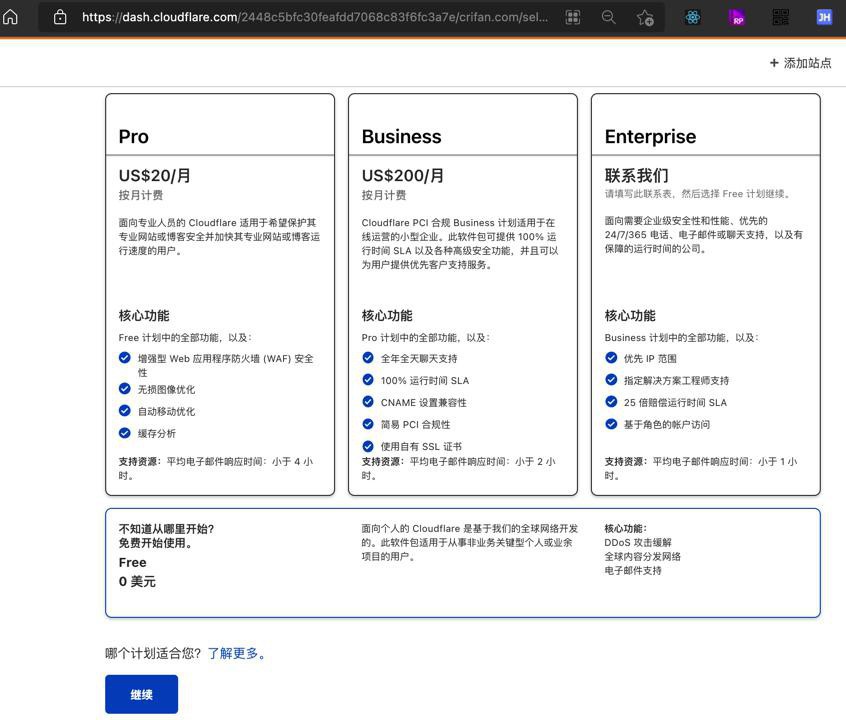Viewport: 846px width, 720px height.
Task: Open the 了解更多 link
Action: click(236, 654)
